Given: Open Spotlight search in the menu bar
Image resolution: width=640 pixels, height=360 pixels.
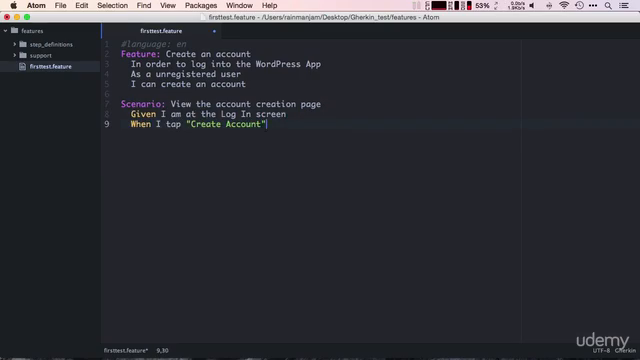Looking at the screenshot, I should click(x=608, y=6).
